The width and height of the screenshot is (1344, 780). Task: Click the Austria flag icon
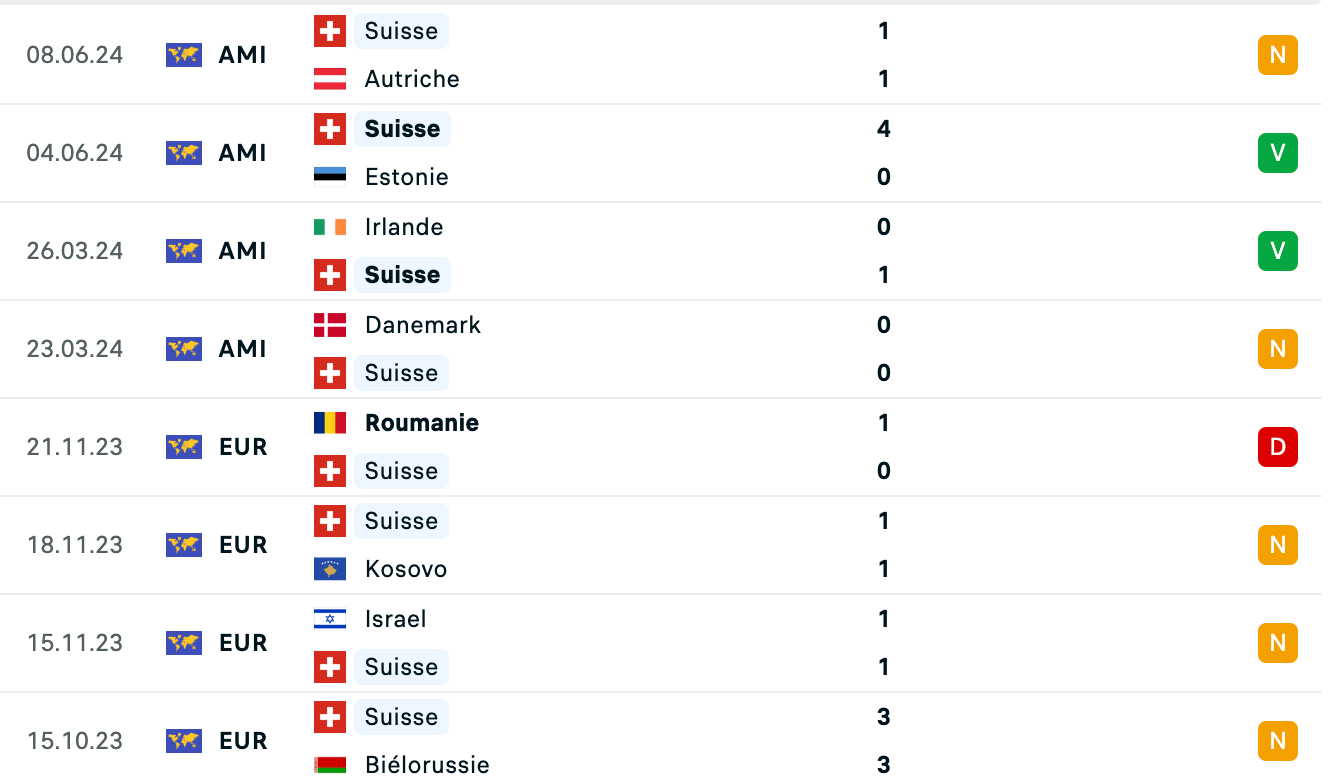[330, 79]
